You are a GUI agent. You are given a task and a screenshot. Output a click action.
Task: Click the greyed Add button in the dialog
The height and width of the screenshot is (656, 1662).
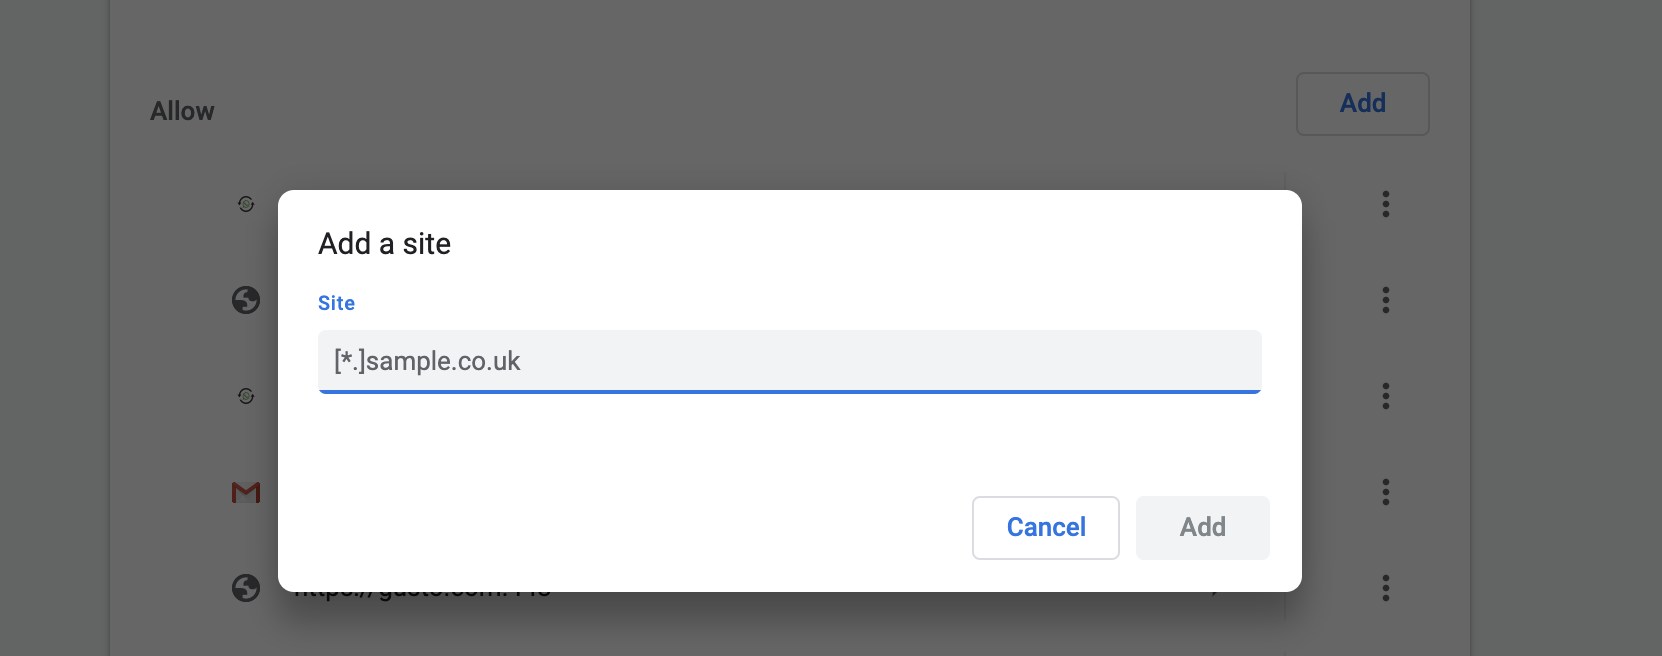pyautogui.click(x=1202, y=527)
